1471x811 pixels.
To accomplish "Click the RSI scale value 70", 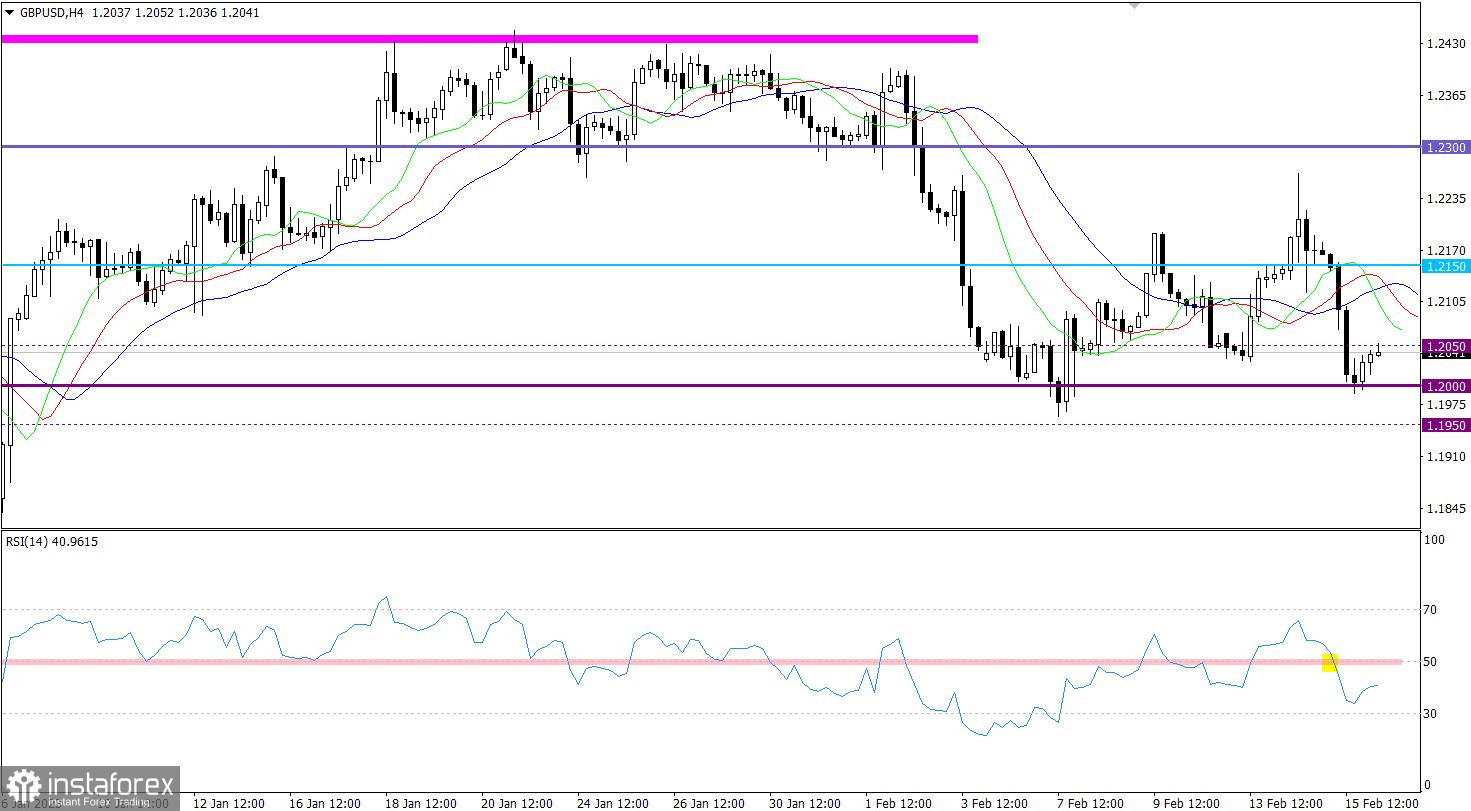I will pos(1431,610).
